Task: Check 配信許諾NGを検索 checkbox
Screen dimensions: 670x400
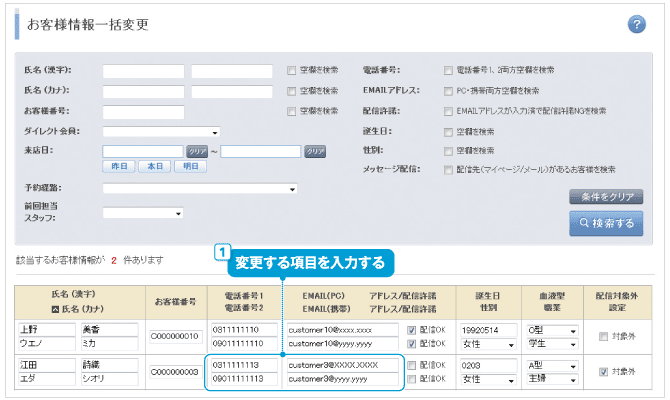Action: coord(448,112)
